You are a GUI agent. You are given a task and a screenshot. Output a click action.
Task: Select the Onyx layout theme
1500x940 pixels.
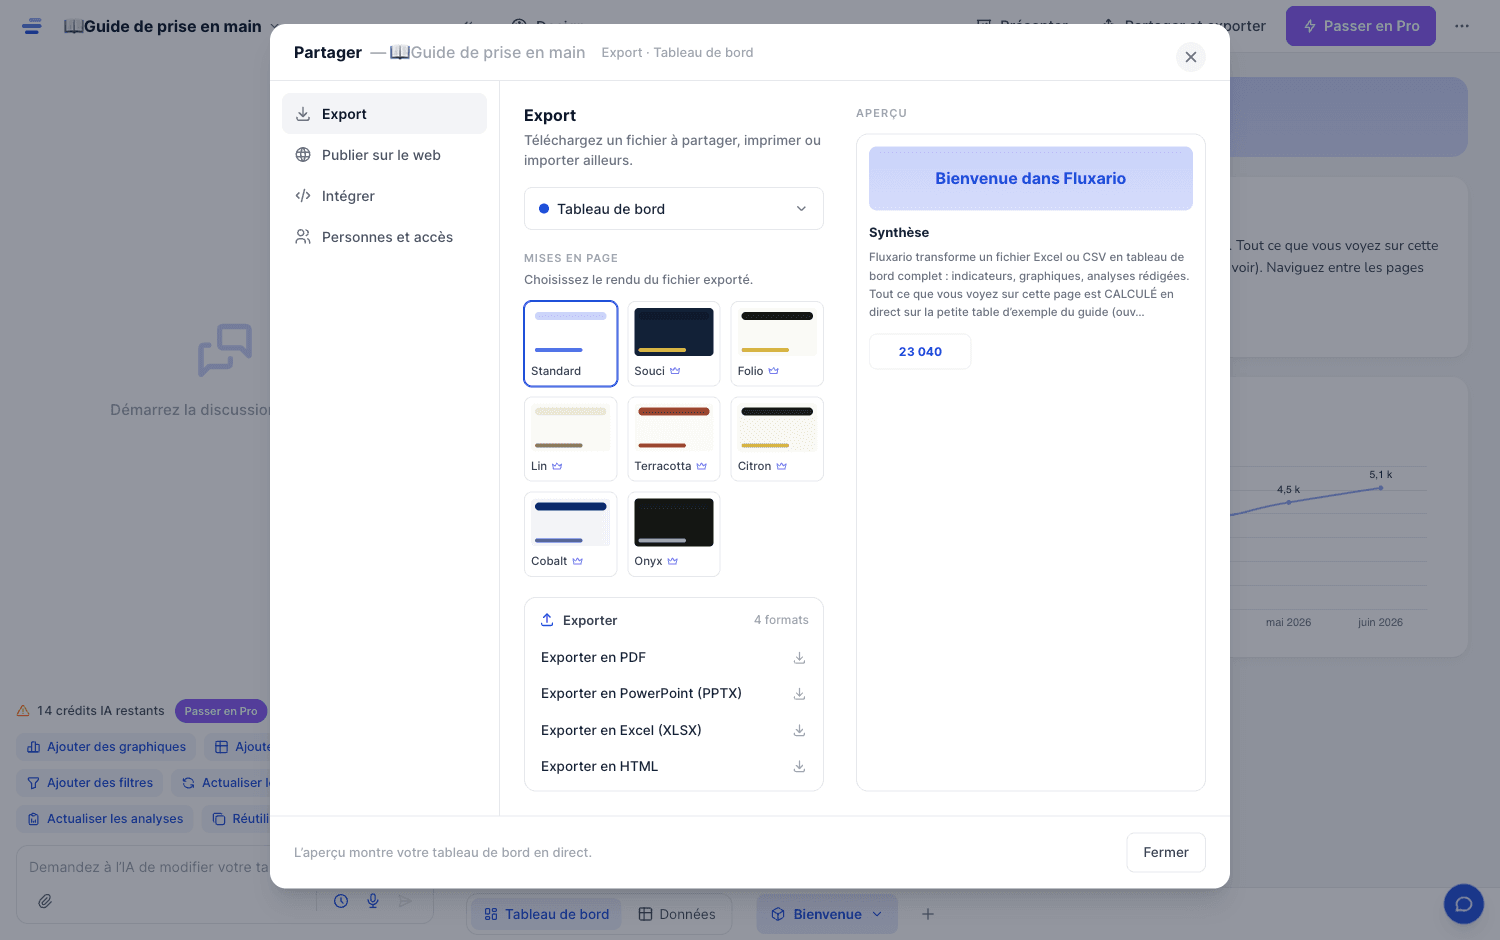click(674, 534)
